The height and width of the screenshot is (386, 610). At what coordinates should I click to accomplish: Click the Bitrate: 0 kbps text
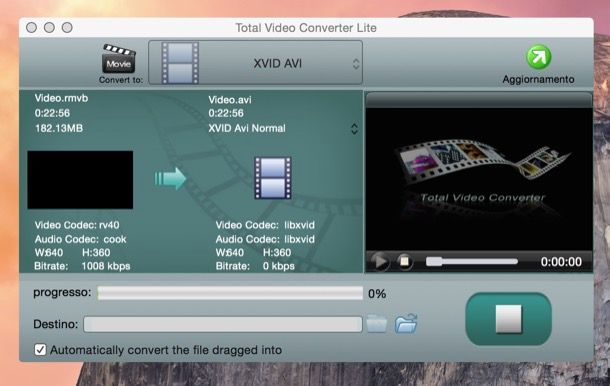[255, 266]
